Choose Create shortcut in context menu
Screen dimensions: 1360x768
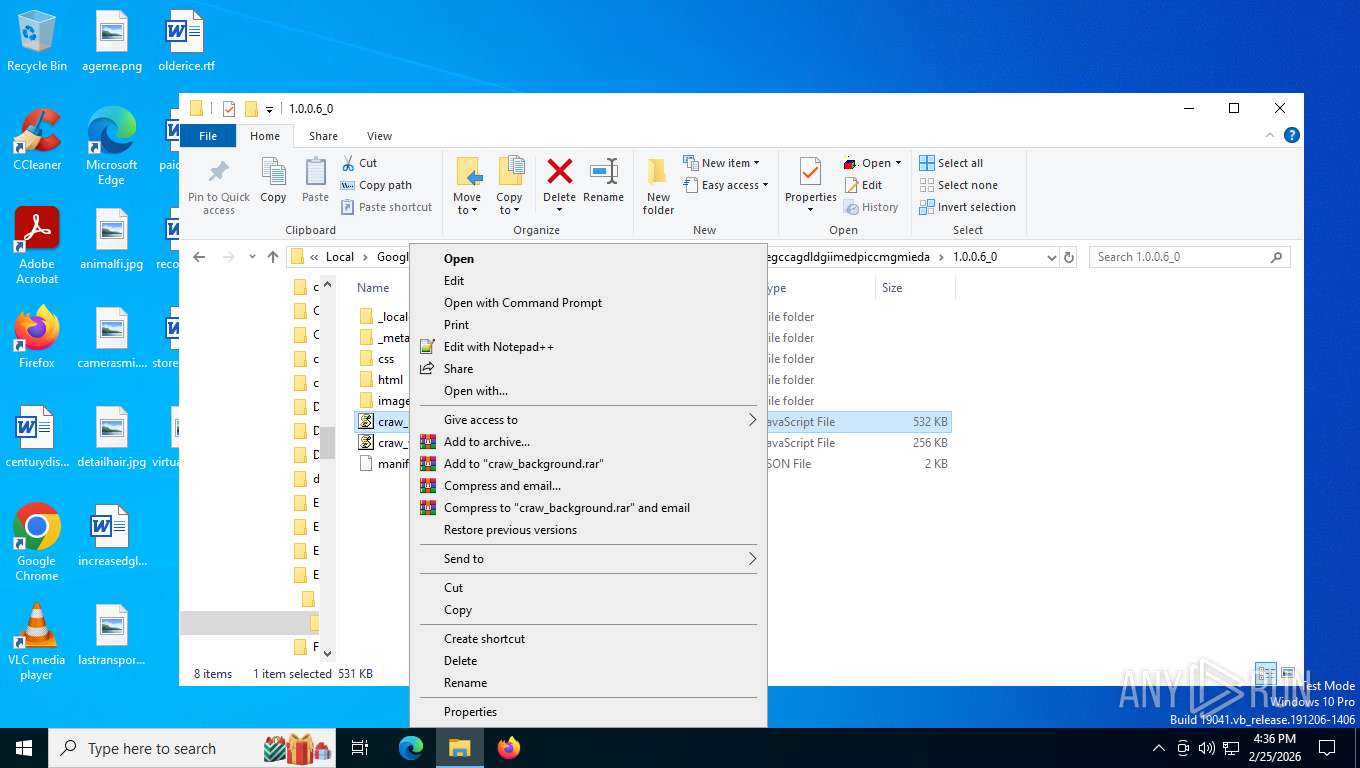(588, 638)
